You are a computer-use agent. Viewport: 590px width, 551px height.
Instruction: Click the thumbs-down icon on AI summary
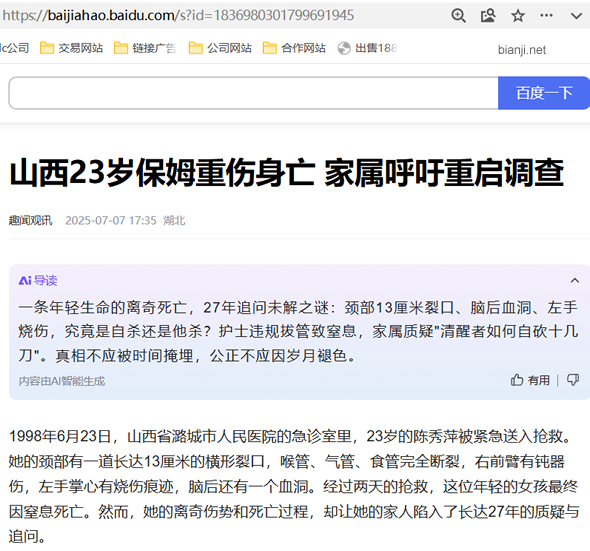pyautogui.click(x=573, y=380)
